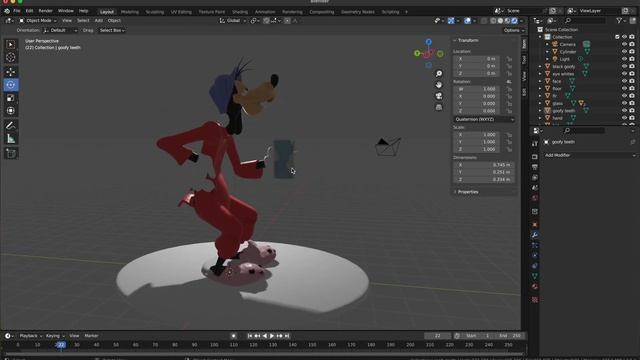The image size is (640, 360).
Task: Switch to the Animation workspace tab
Action: click(x=265, y=12)
